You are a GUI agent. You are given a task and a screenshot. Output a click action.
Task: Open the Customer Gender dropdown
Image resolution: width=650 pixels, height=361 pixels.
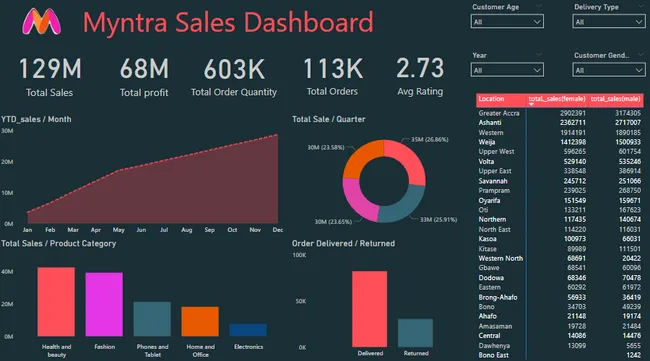(609, 70)
